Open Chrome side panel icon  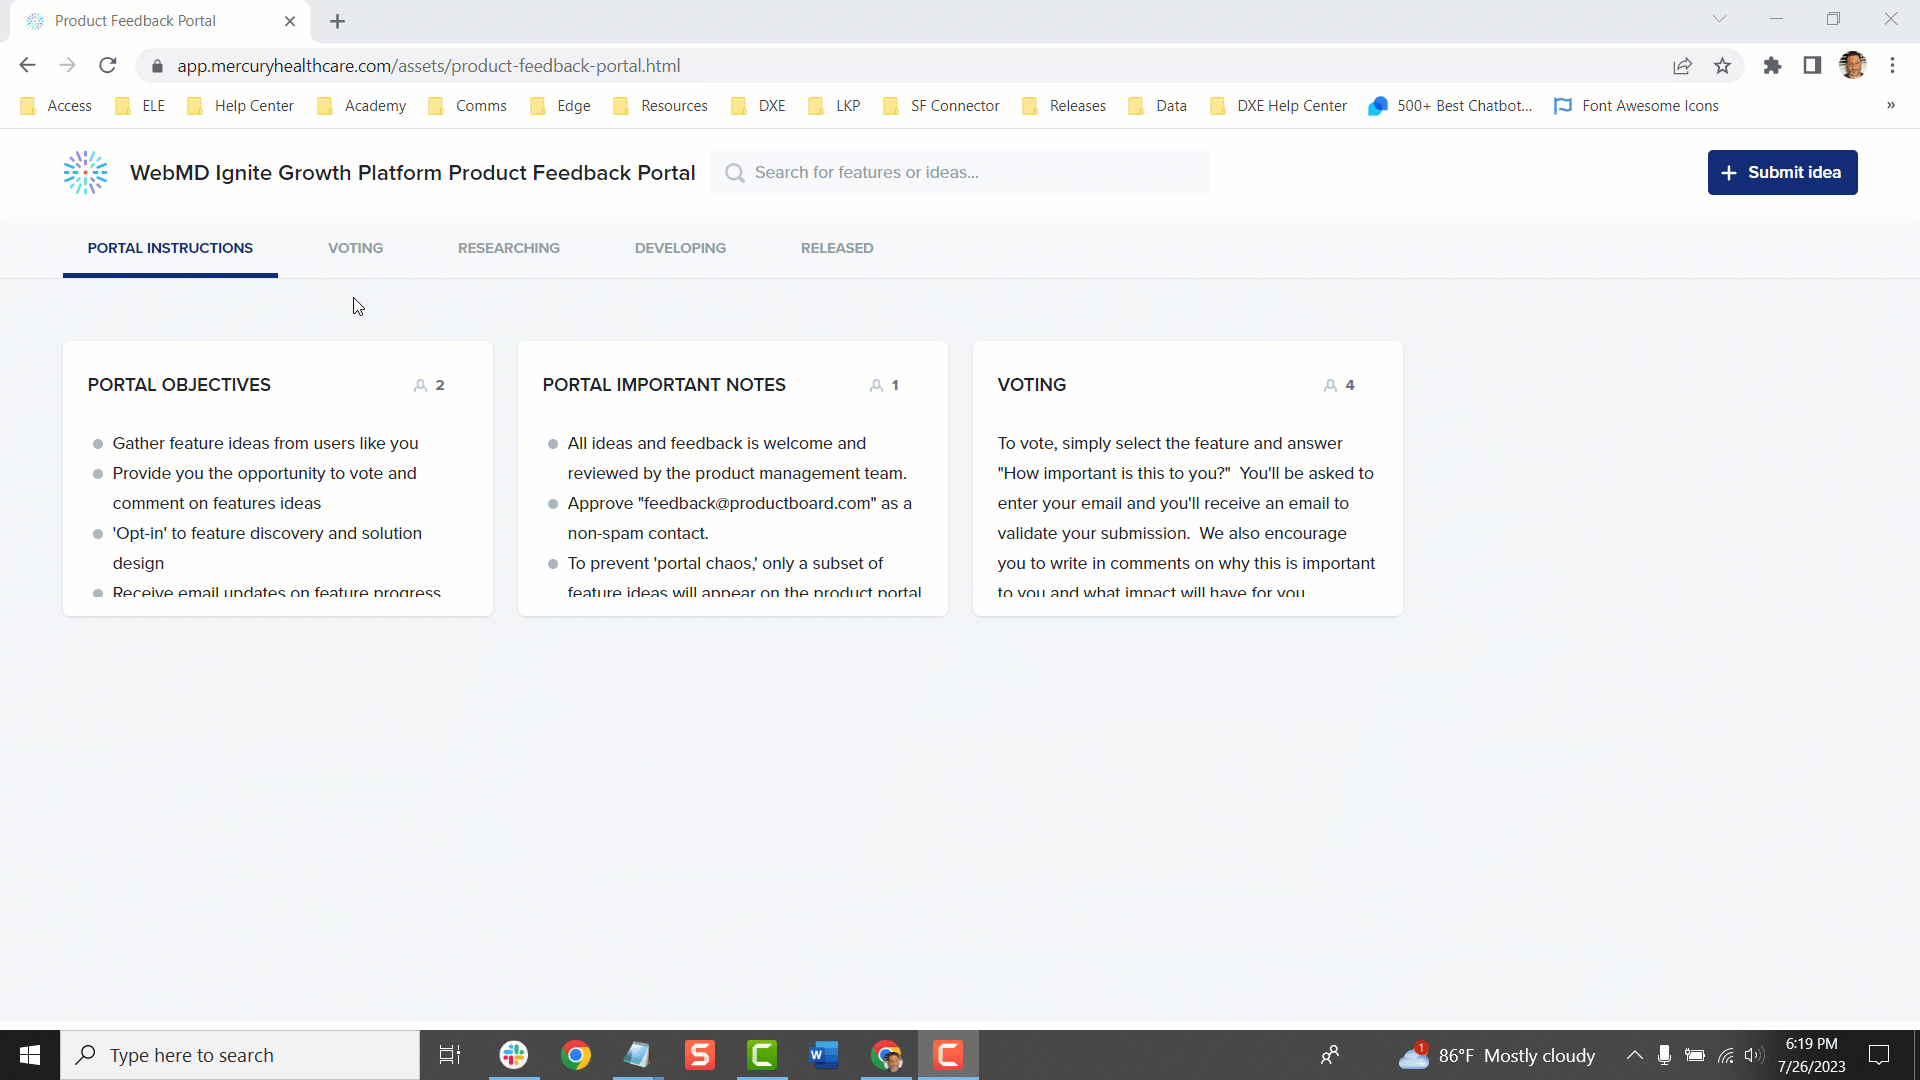pos(1812,66)
